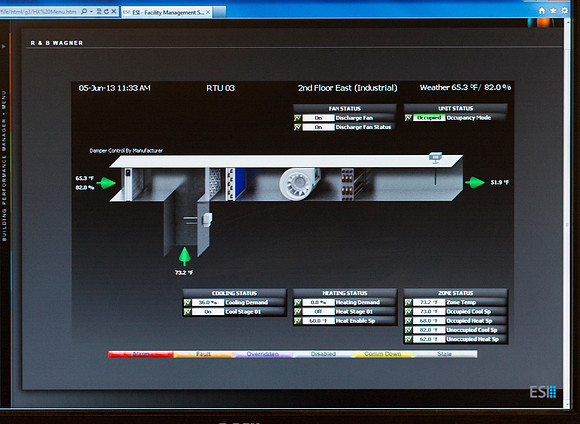
Task: Open trend icon beside Discharge Fan
Action: tap(297, 118)
